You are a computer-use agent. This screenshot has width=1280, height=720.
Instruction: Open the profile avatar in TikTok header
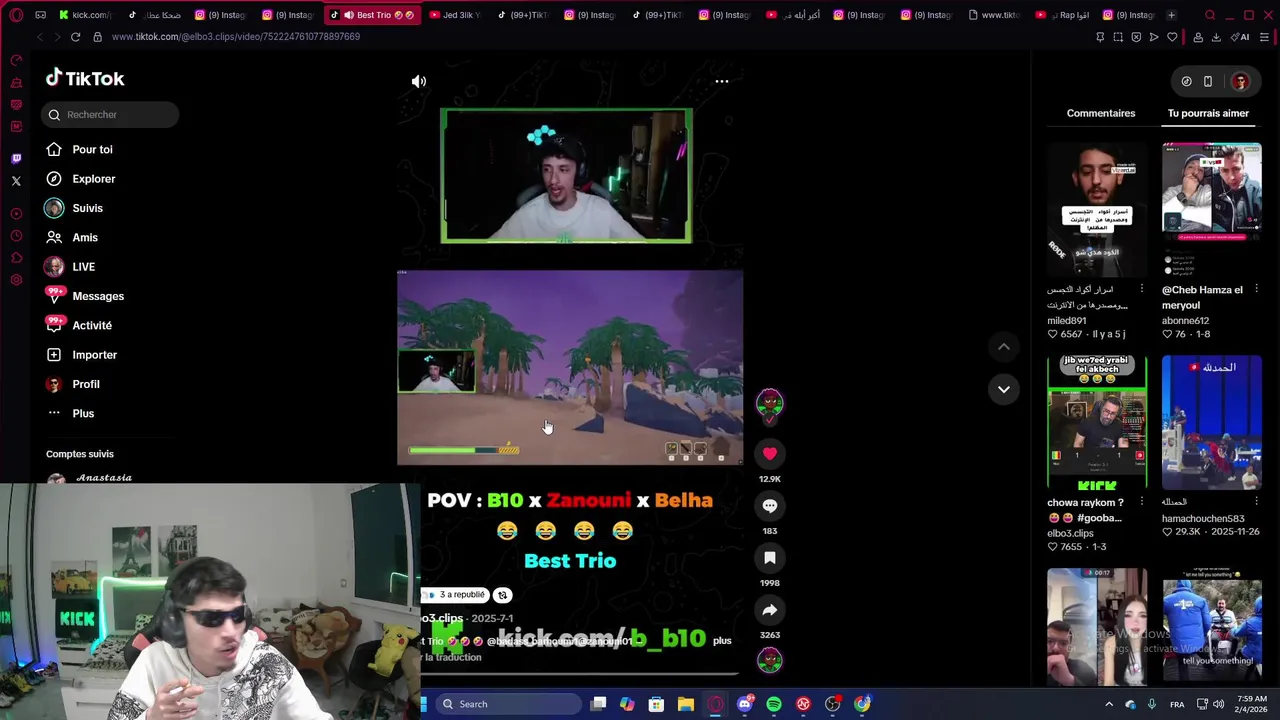(x=1240, y=81)
